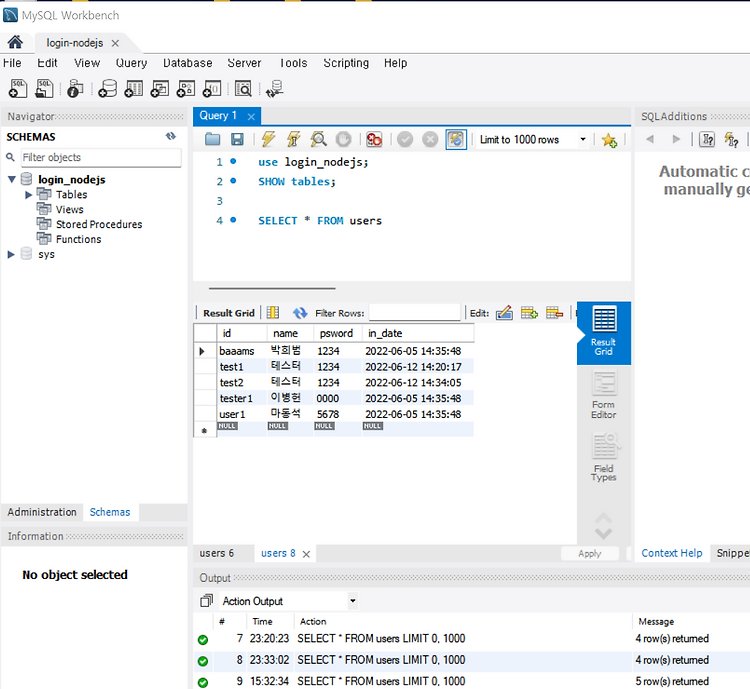Select Views tree item

click(x=69, y=210)
